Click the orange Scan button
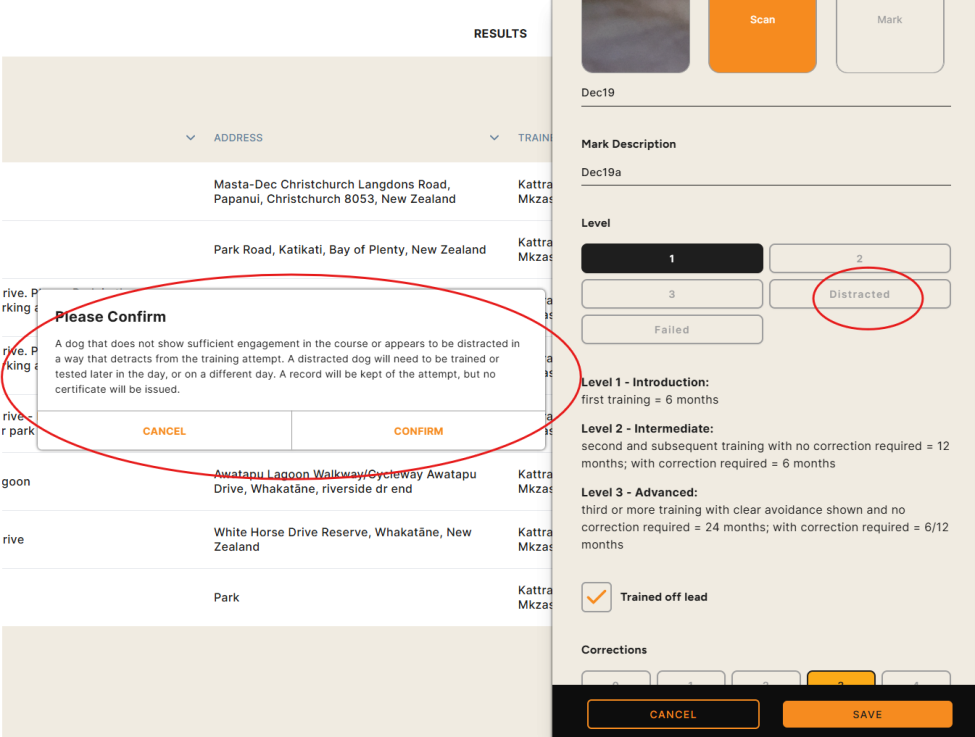The width and height of the screenshot is (975, 737). pyautogui.click(x=762, y=35)
